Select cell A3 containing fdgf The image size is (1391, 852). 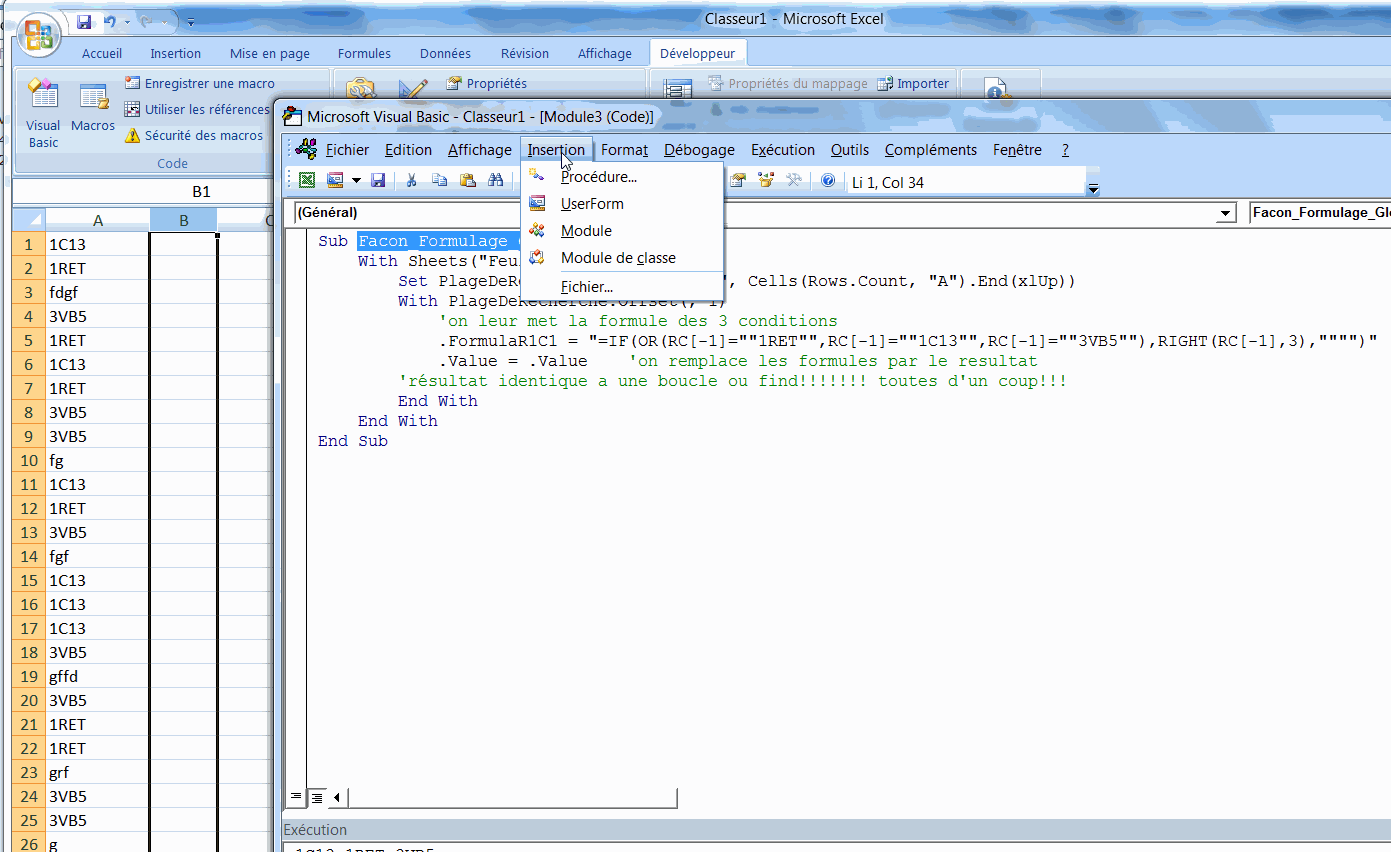(x=97, y=293)
